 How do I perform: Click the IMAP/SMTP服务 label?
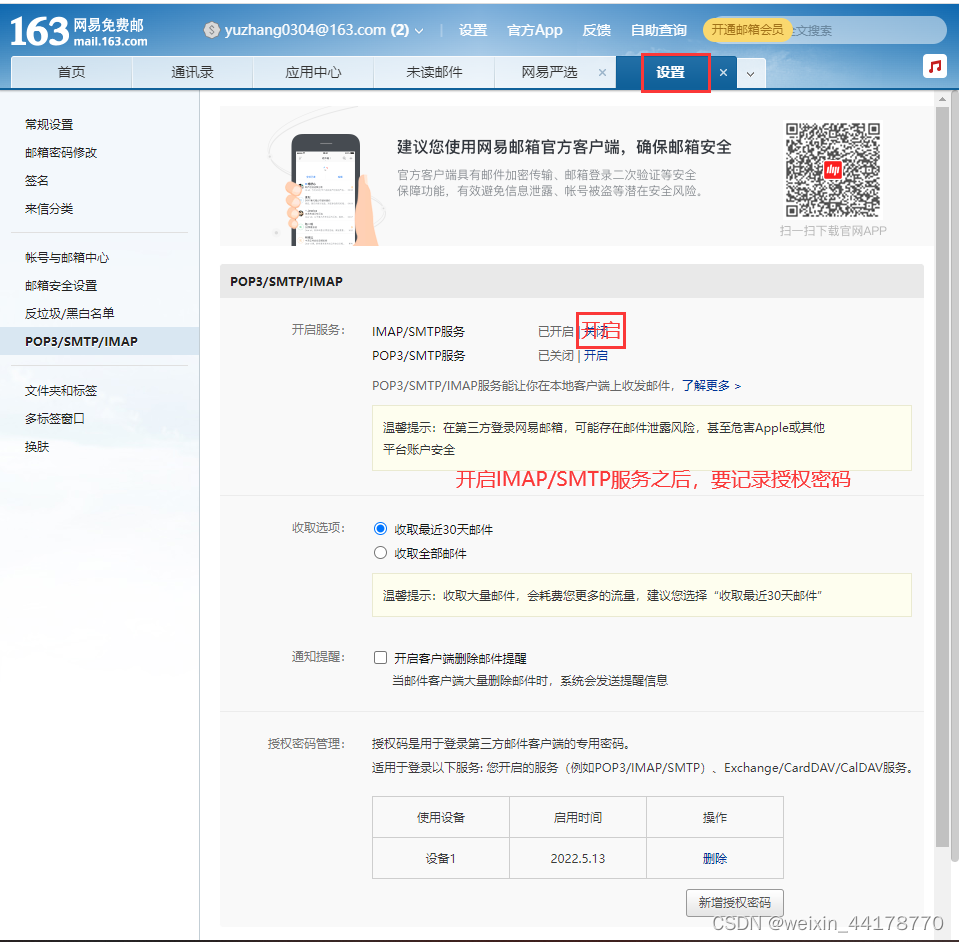[418, 332]
